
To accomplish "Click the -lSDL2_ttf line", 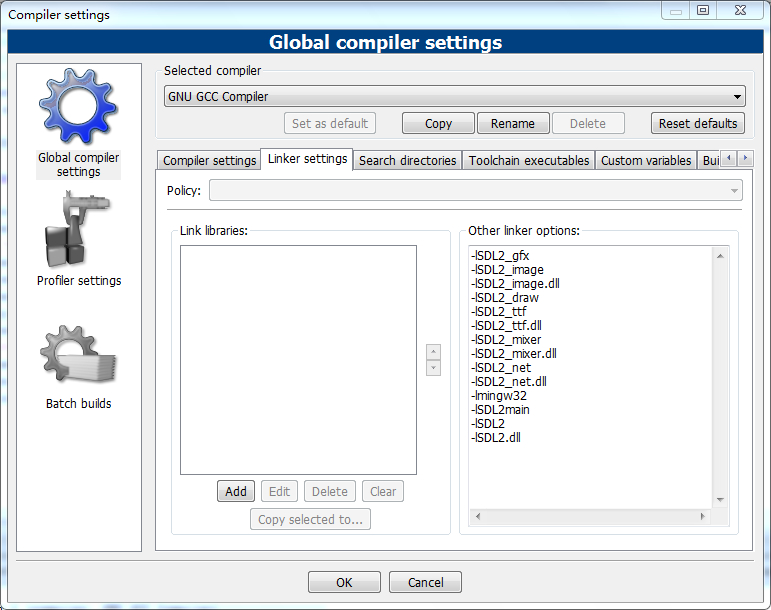I will click(498, 312).
